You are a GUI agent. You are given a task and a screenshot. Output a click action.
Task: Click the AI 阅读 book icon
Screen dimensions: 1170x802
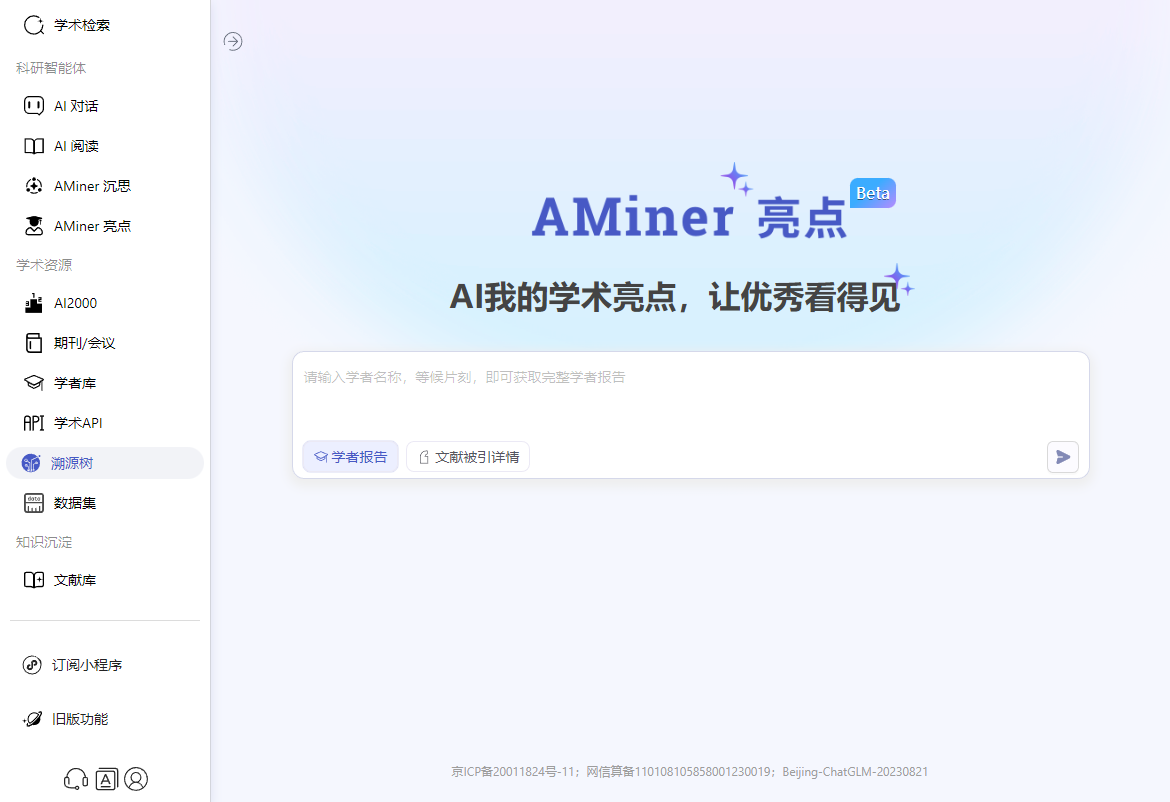click(x=34, y=146)
